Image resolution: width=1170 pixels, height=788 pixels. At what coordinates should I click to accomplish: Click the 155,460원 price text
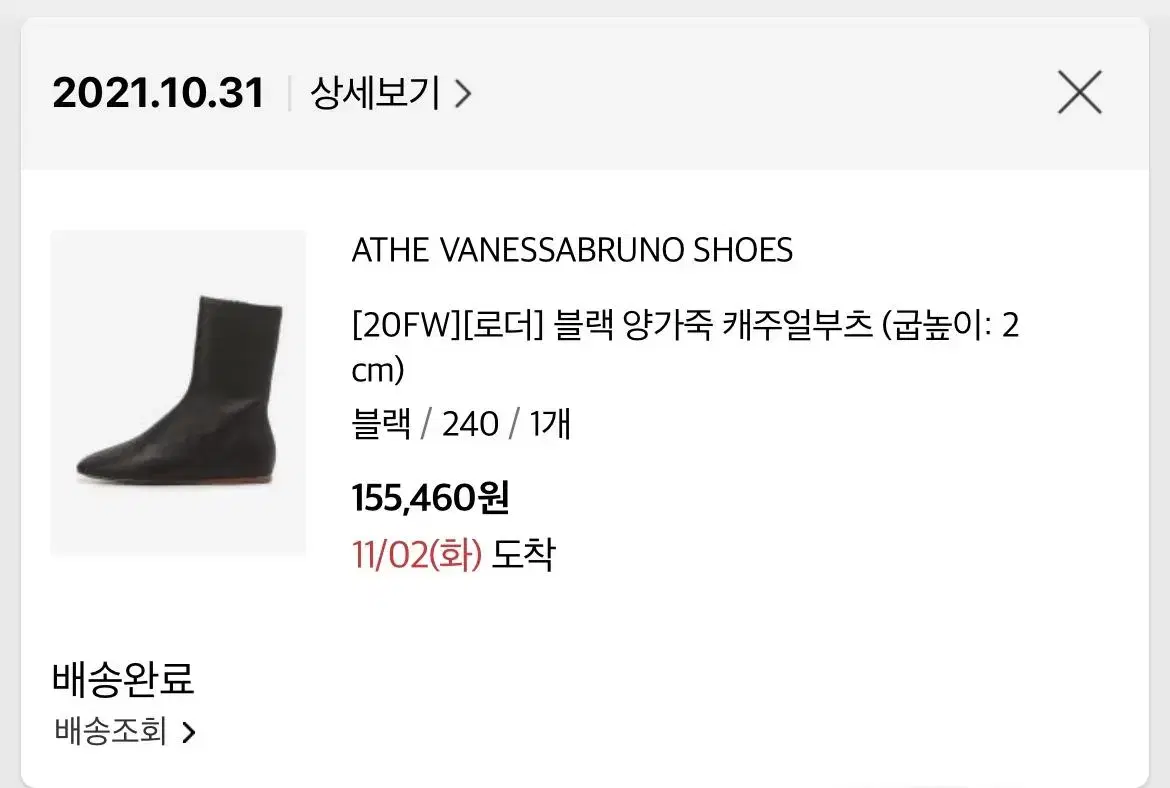point(431,498)
